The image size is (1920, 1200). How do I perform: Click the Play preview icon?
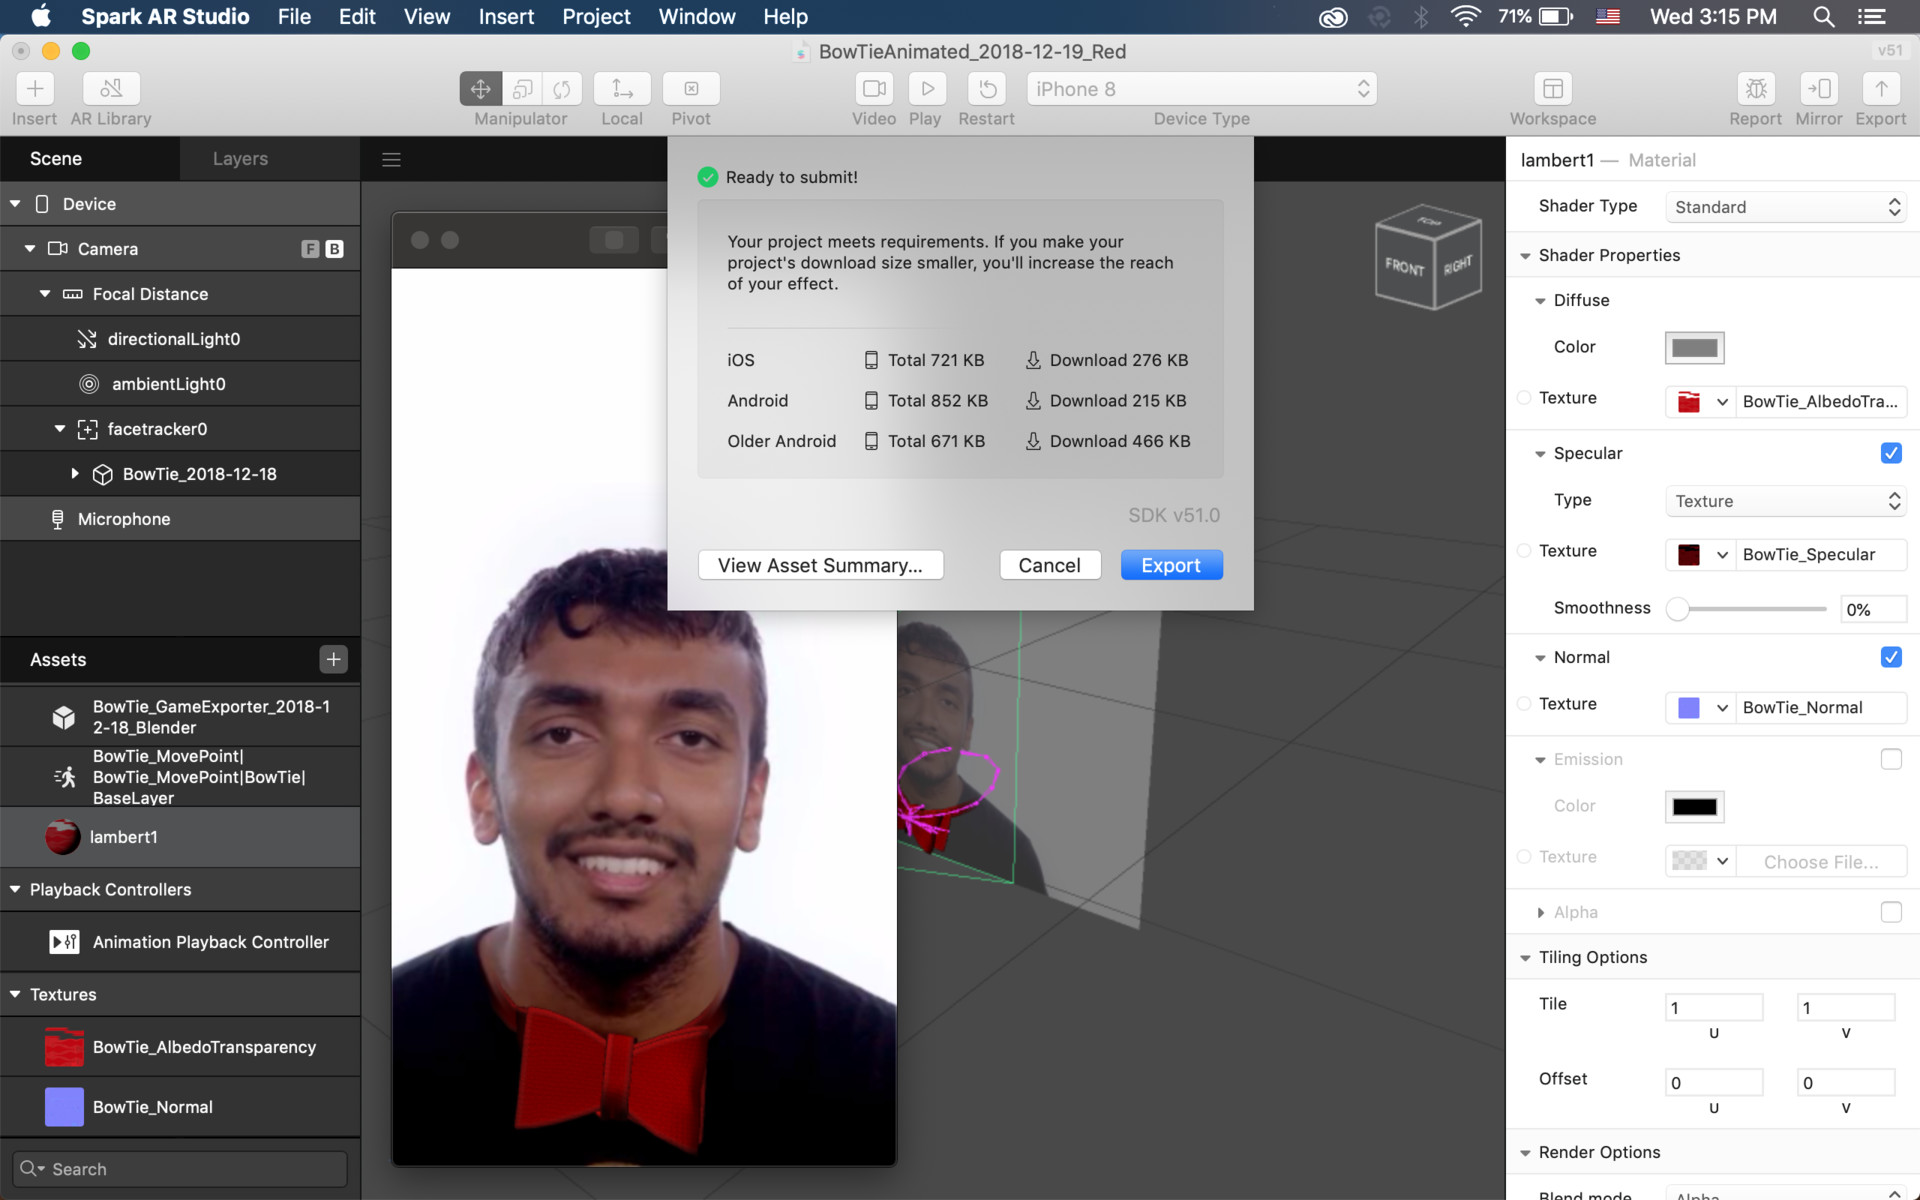[927, 89]
